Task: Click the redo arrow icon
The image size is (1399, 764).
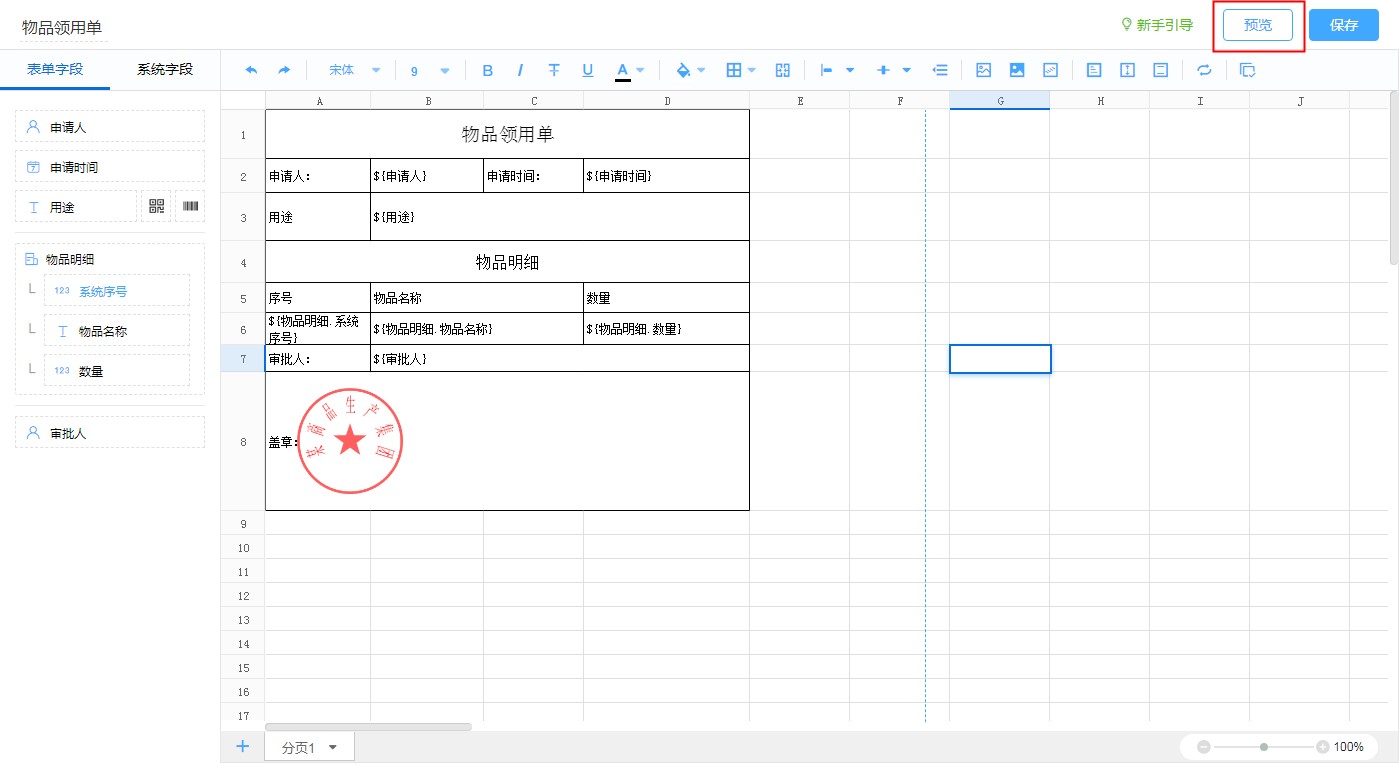Action: (x=284, y=70)
